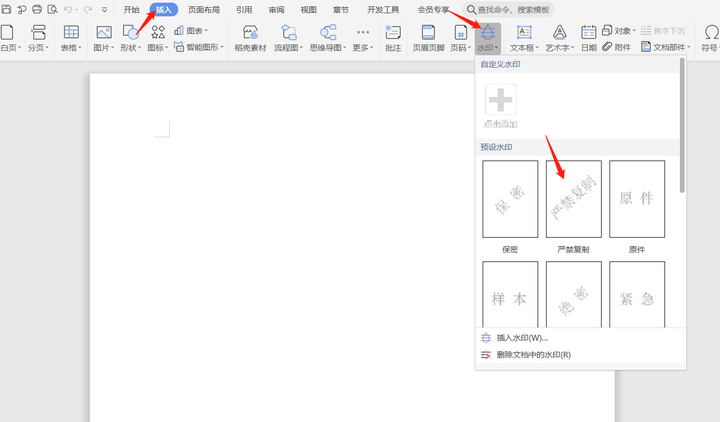Viewport: 720px width, 422px height.
Task: Open the Review (审阅) tab
Action: [x=276, y=10]
